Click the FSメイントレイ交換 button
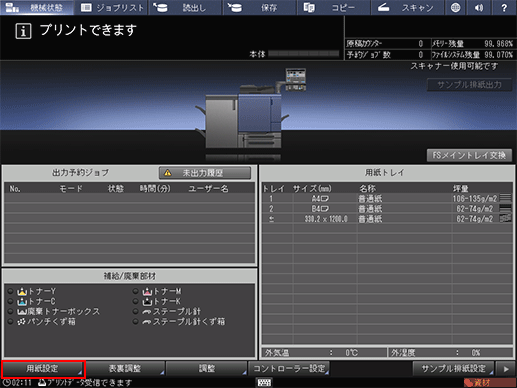 point(469,155)
